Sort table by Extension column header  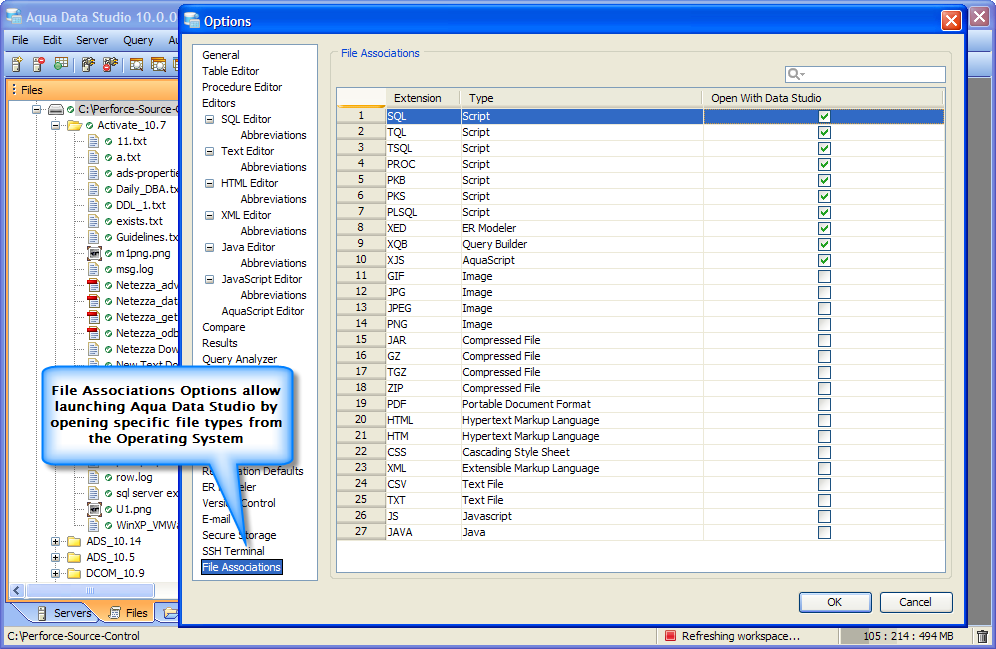pyautogui.click(x=422, y=98)
